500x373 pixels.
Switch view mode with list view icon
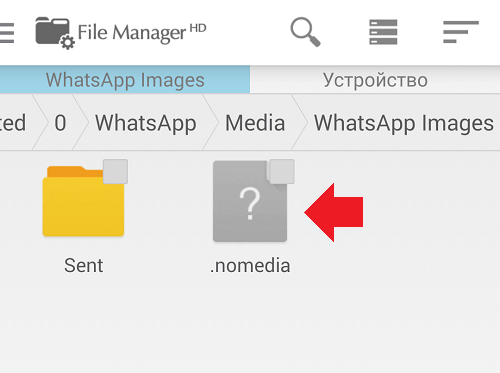click(383, 32)
